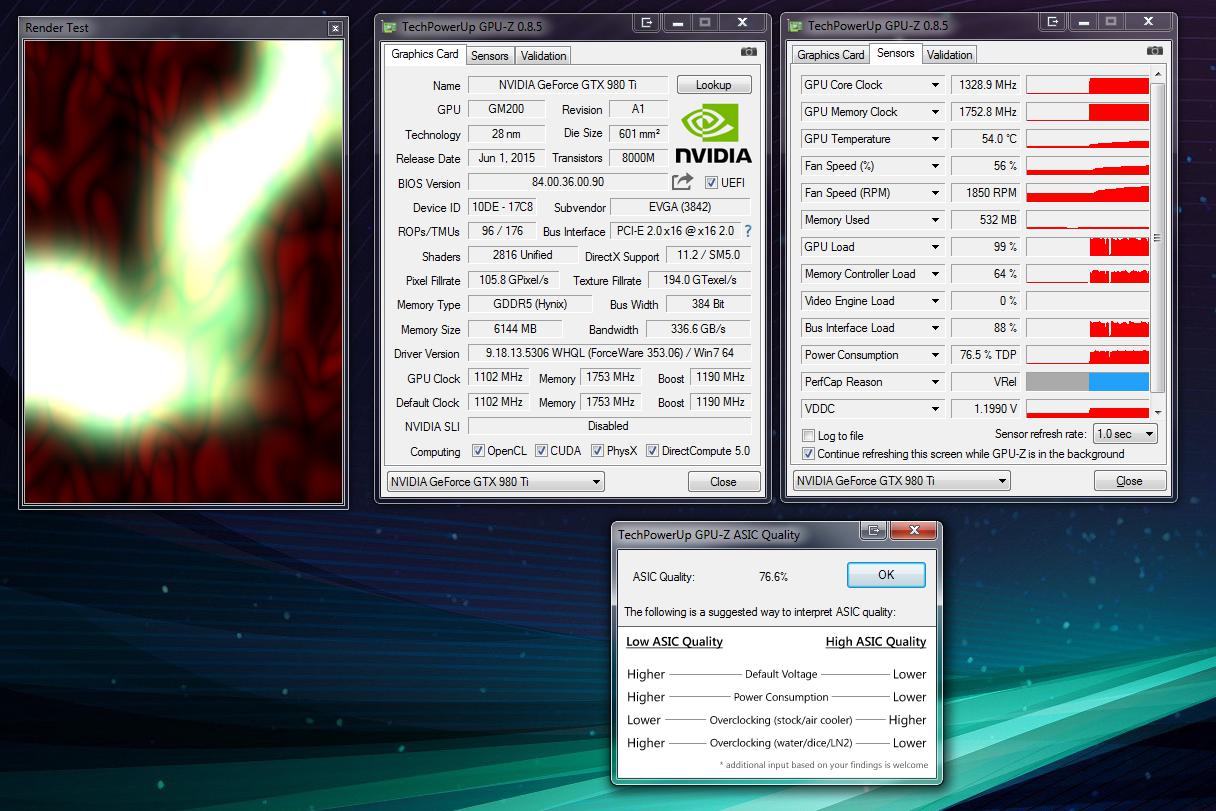Toggle the UEFI checkbox
This screenshot has height=811, width=1216.
[x=711, y=183]
